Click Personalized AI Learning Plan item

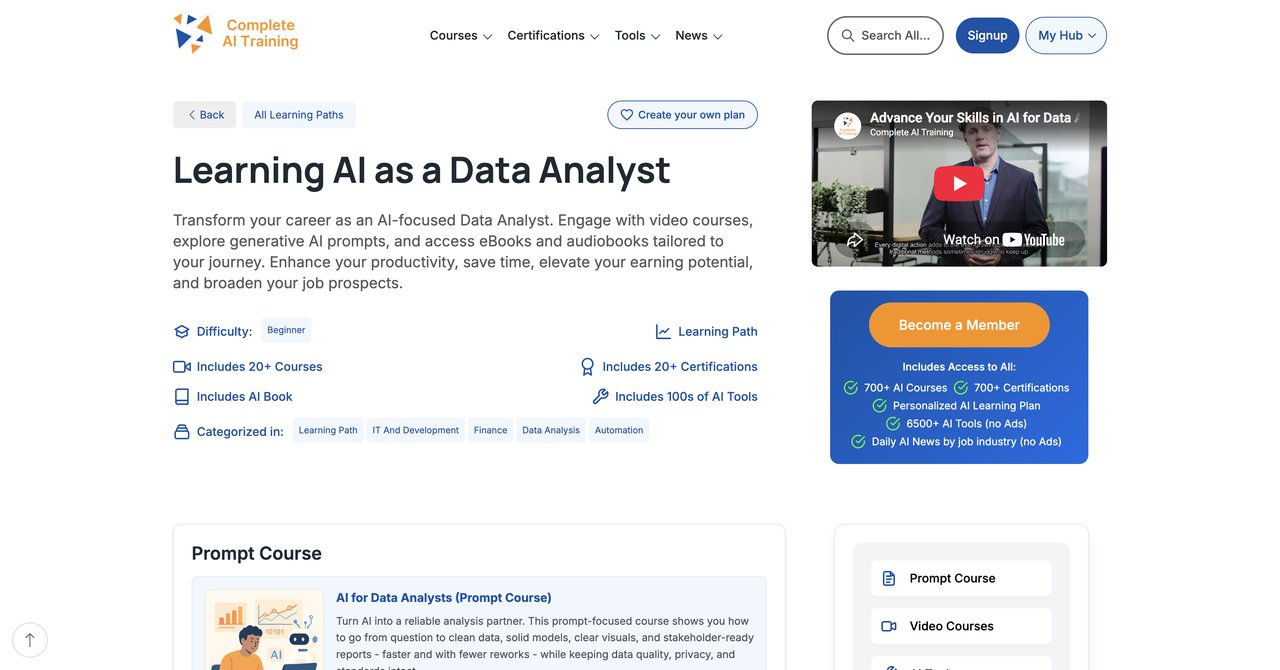pyautogui.click(x=956, y=406)
